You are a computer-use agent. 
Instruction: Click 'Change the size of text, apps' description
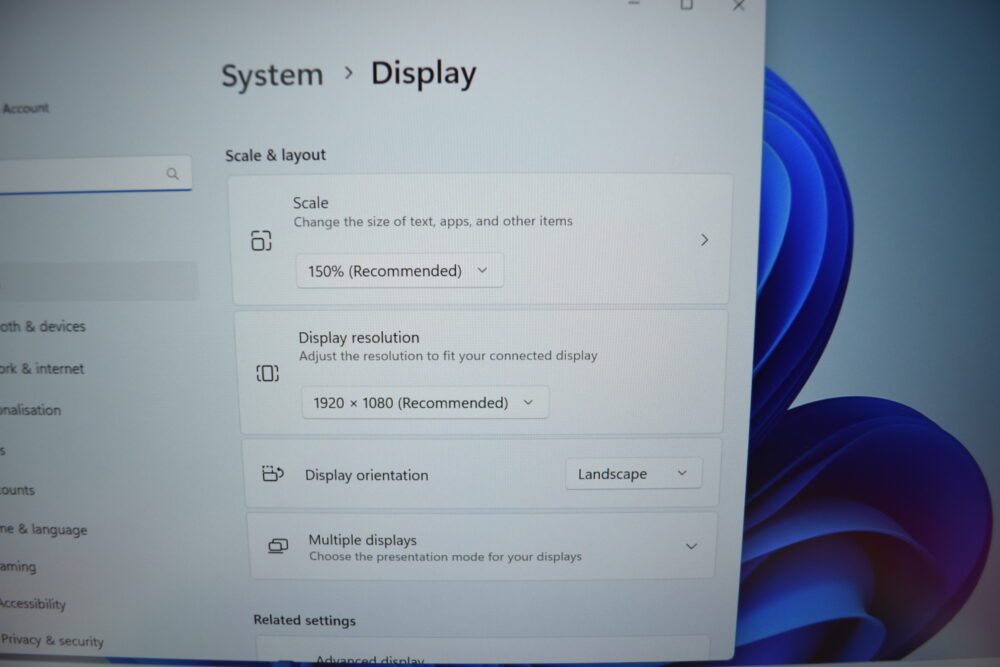(x=433, y=221)
